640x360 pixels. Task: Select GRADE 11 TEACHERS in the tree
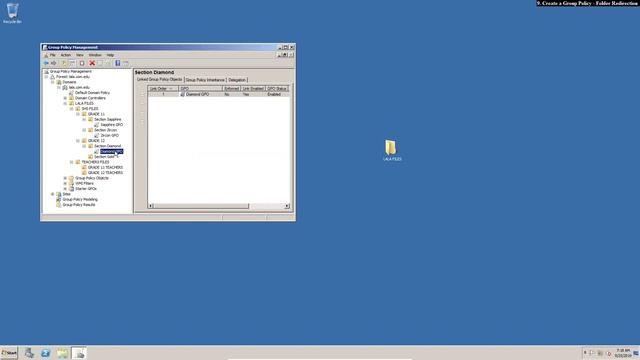[105, 167]
